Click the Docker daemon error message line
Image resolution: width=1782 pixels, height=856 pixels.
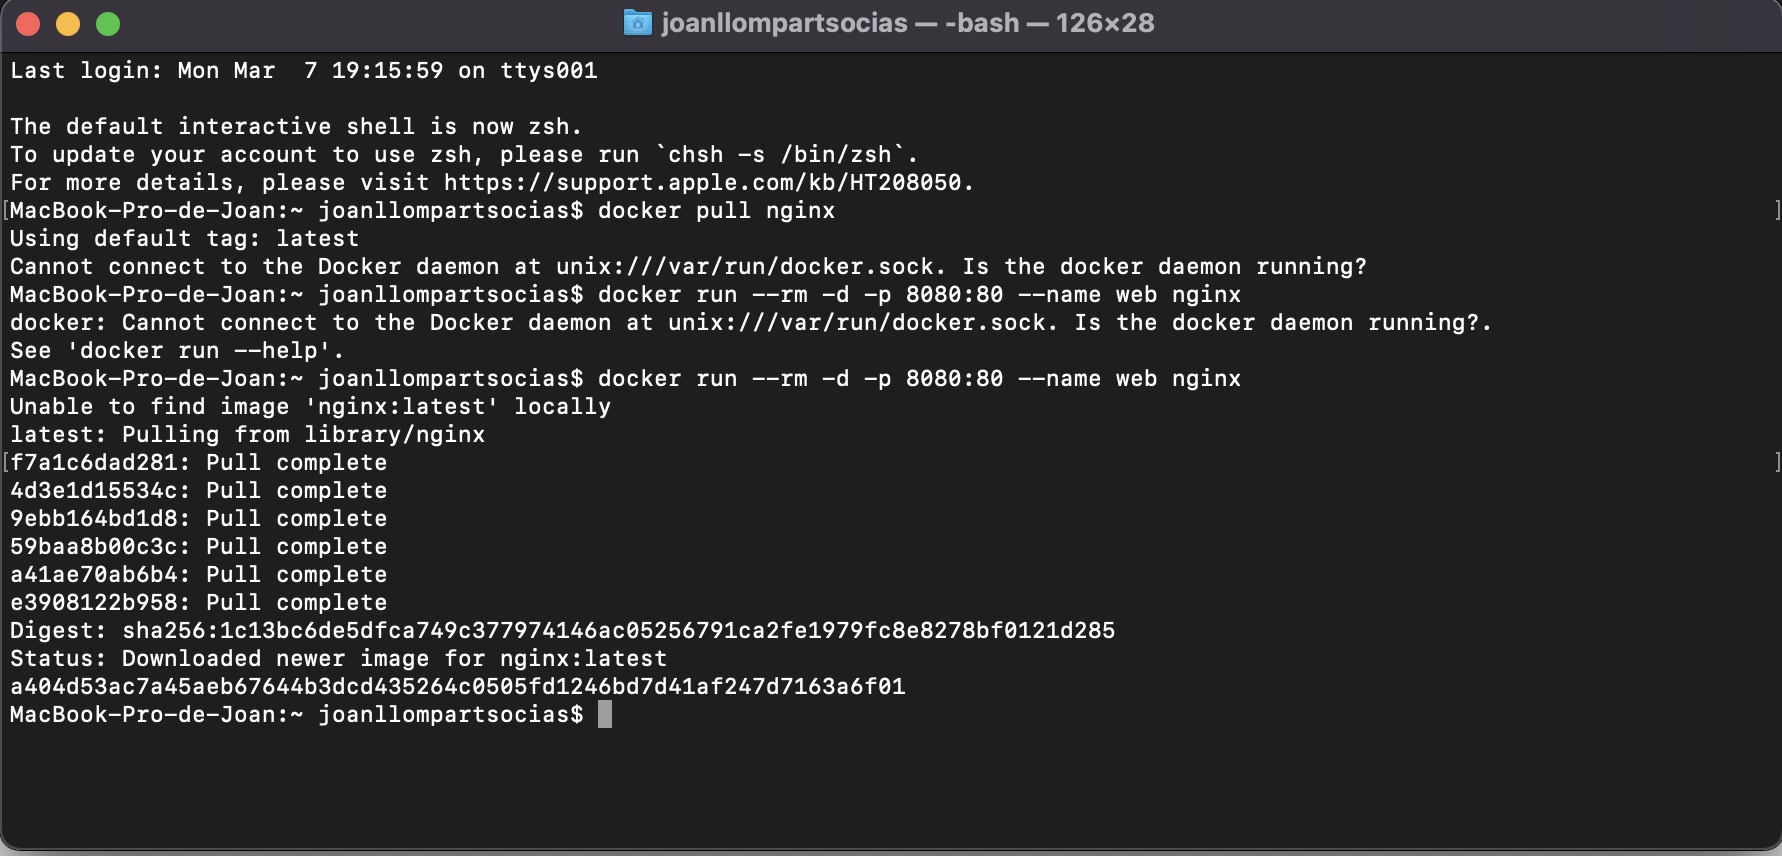tap(688, 266)
